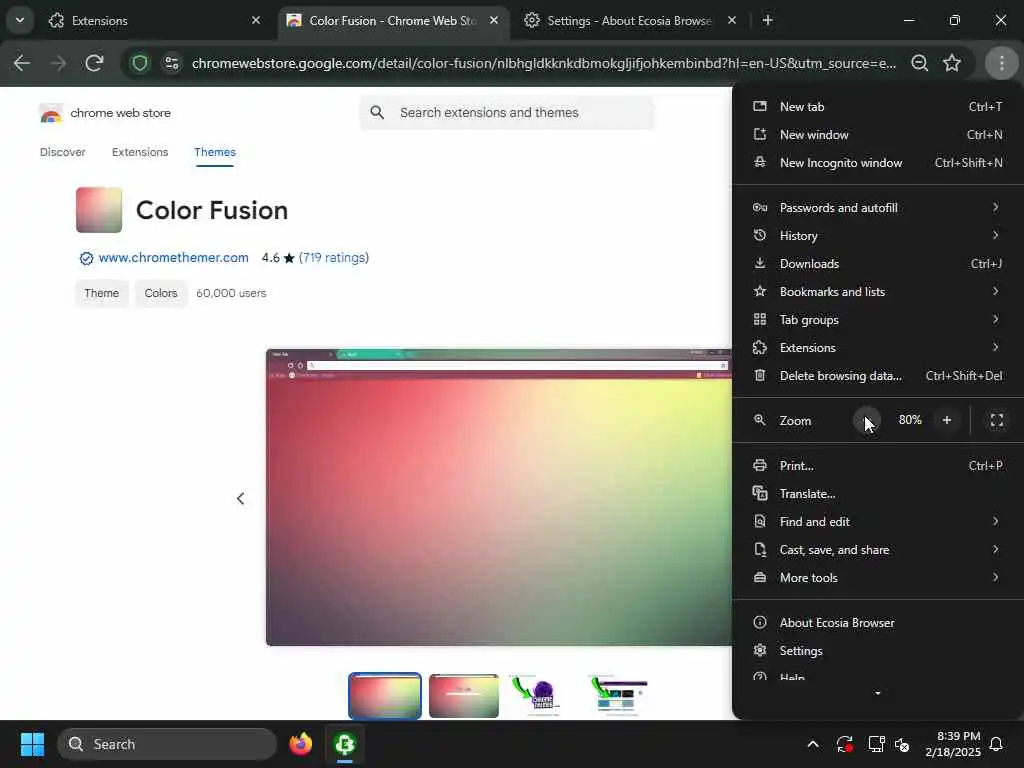
Task: Expand Passwords and autofill submenu
Action: click(x=878, y=208)
